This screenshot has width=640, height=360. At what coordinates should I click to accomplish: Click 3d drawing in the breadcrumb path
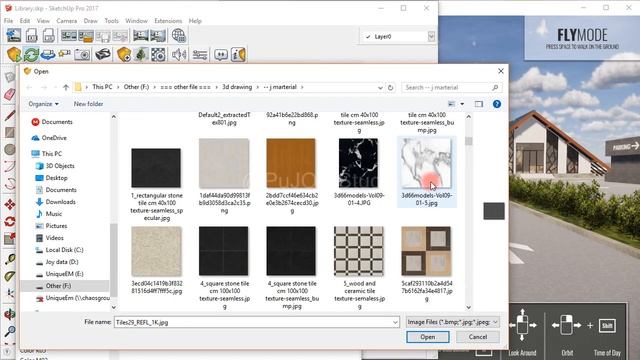[x=237, y=87]
